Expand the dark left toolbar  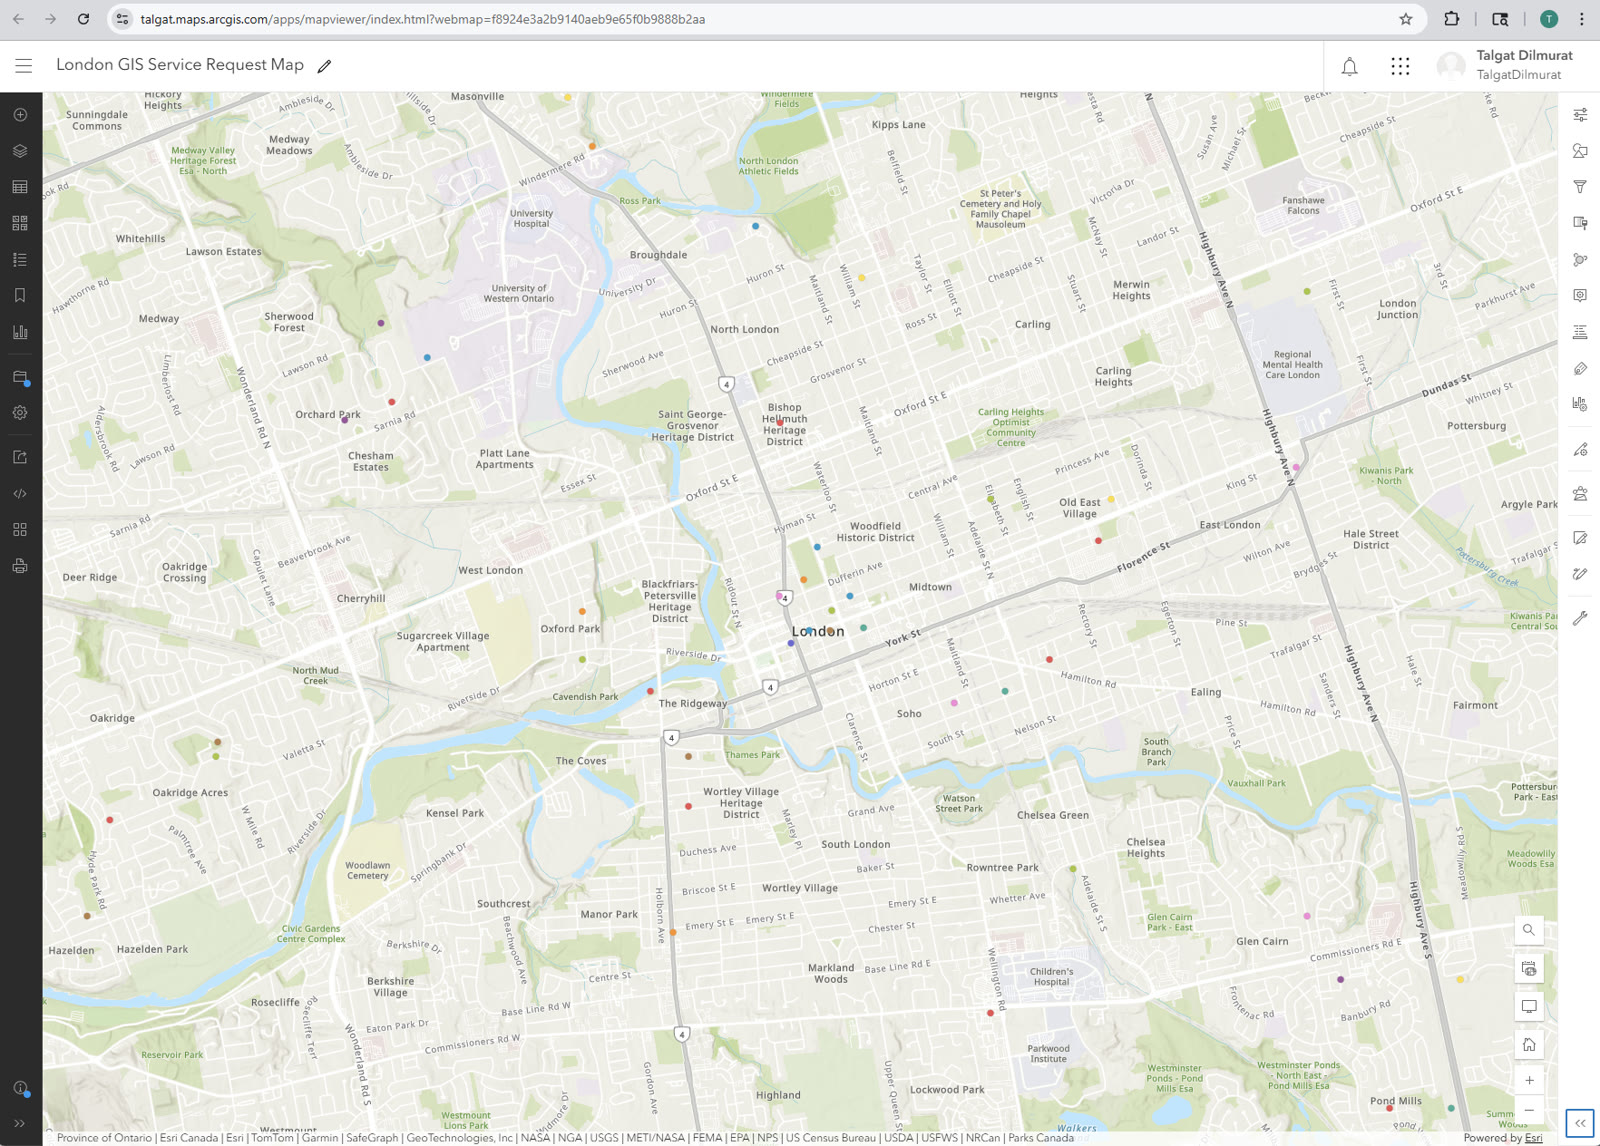[20, 1124]
